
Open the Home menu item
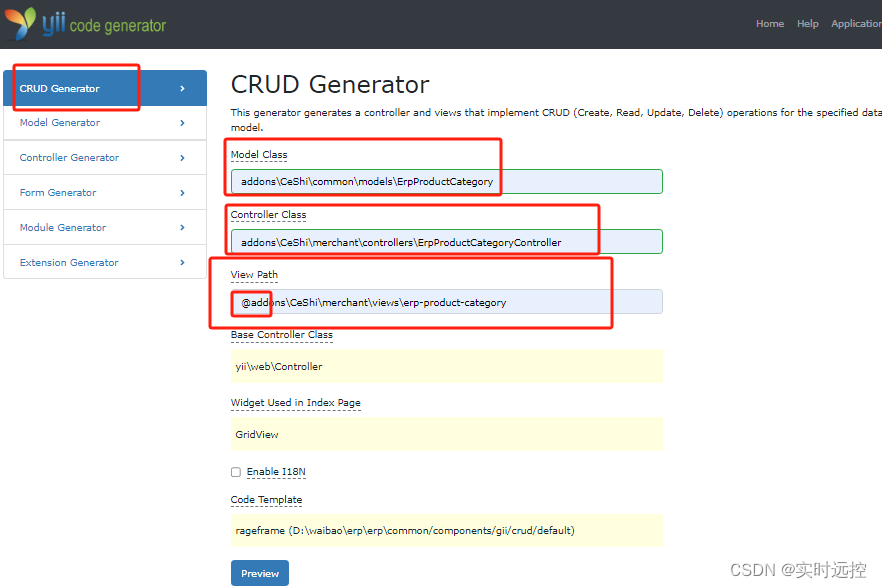pyautogui.click(x=770, y=23)
